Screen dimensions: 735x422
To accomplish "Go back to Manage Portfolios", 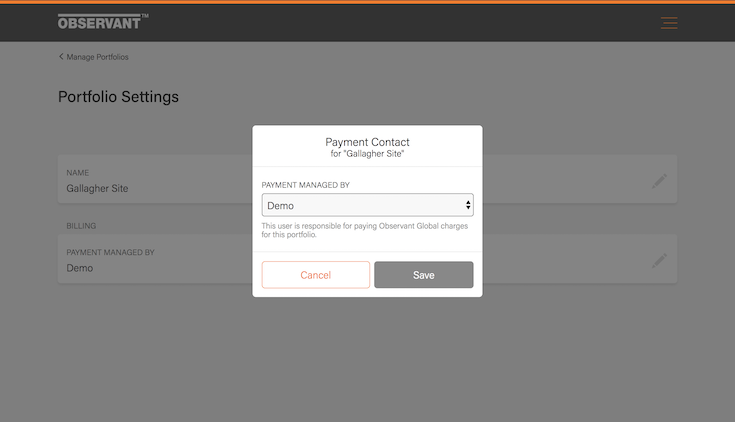I will (x=97, y=57).
